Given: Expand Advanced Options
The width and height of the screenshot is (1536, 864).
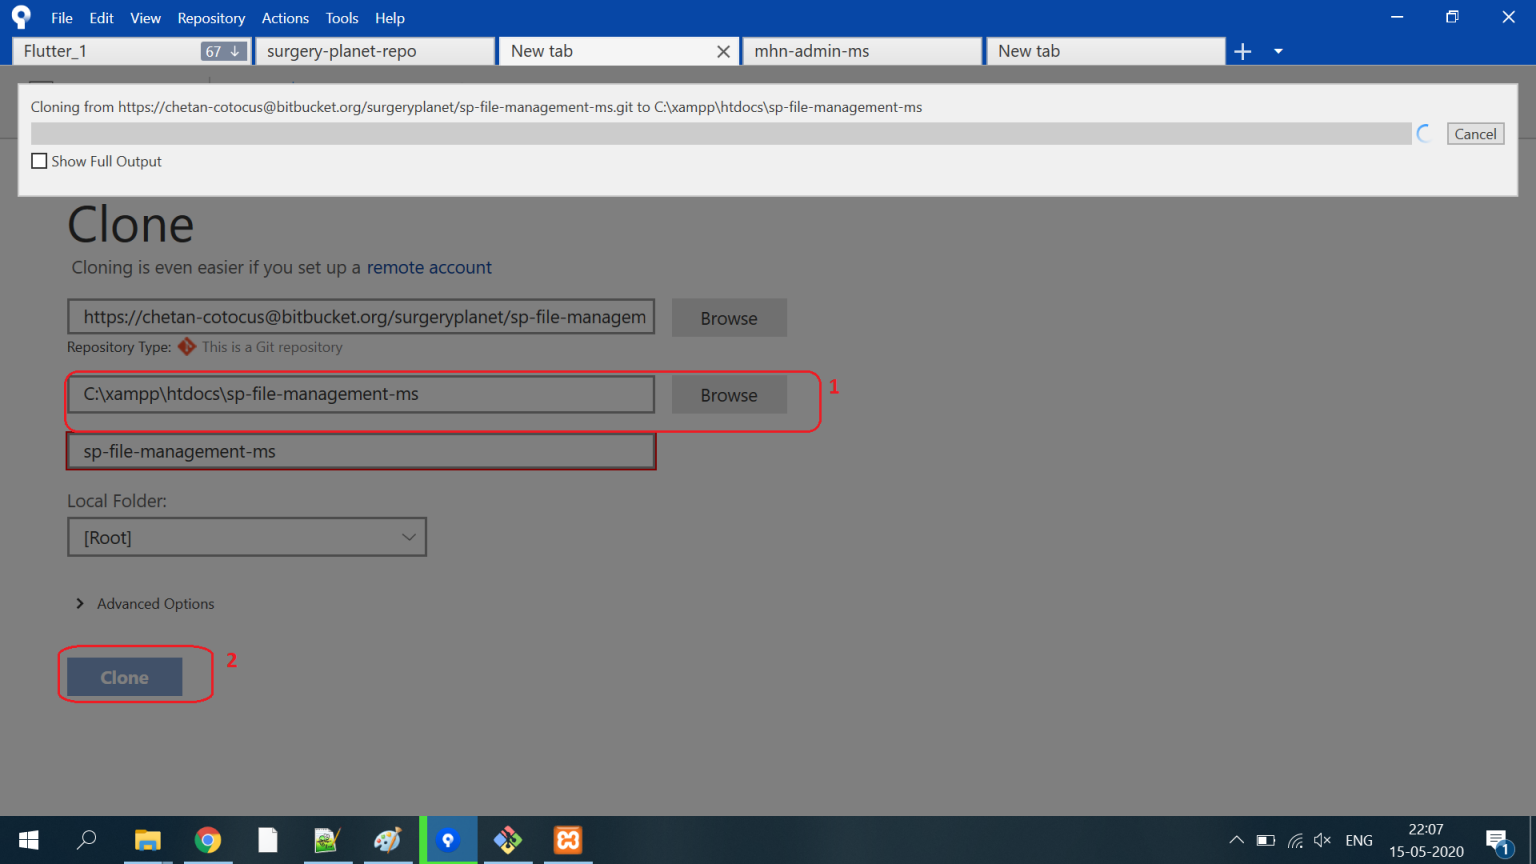Looking at the screenshot, I should click(145, 604).
